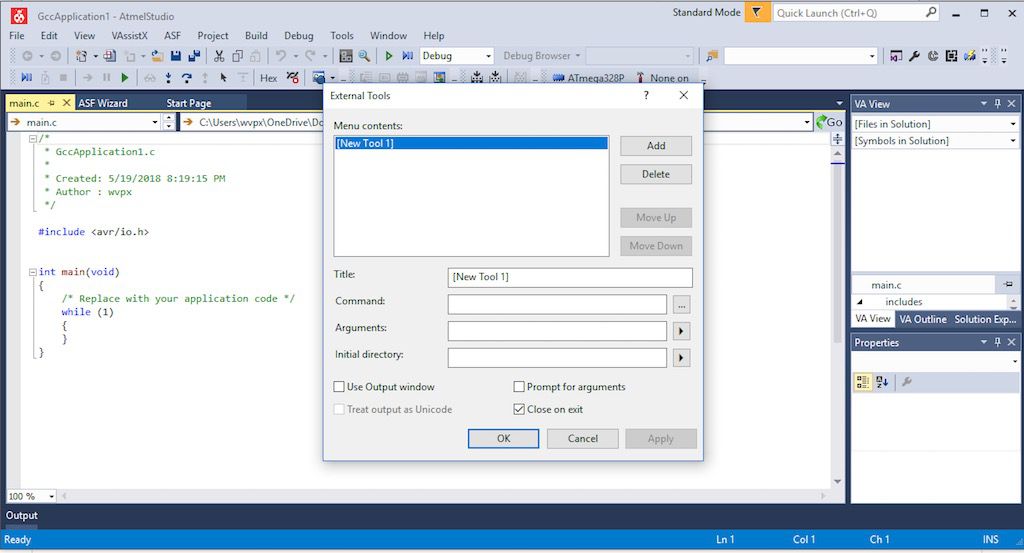The height and width of the screenshot is (553, 1024).
Task: Click the Find in Files magnifier icon
Action: tap(364, 56)
